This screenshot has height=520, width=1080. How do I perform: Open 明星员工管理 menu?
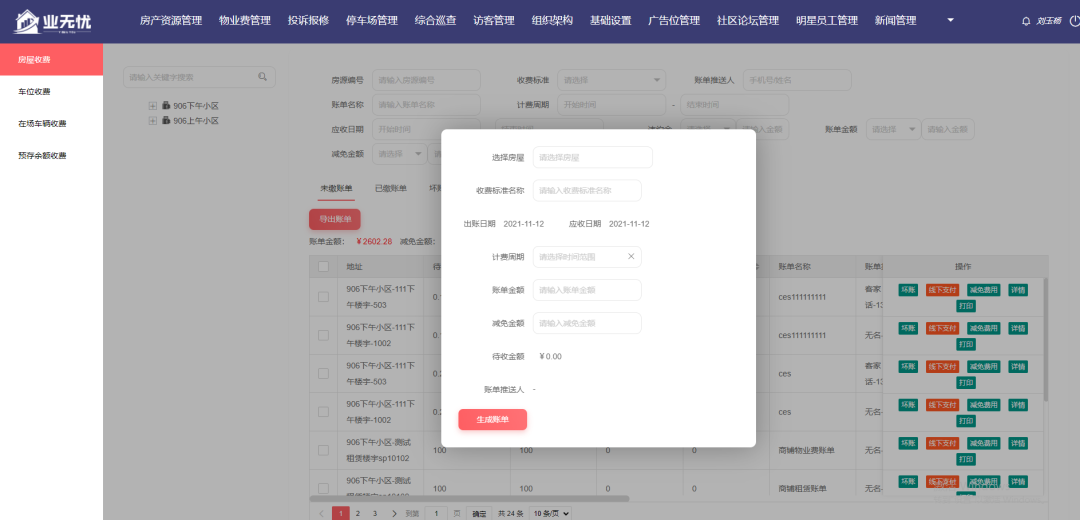pyautogui.click(x=827, y=21)
